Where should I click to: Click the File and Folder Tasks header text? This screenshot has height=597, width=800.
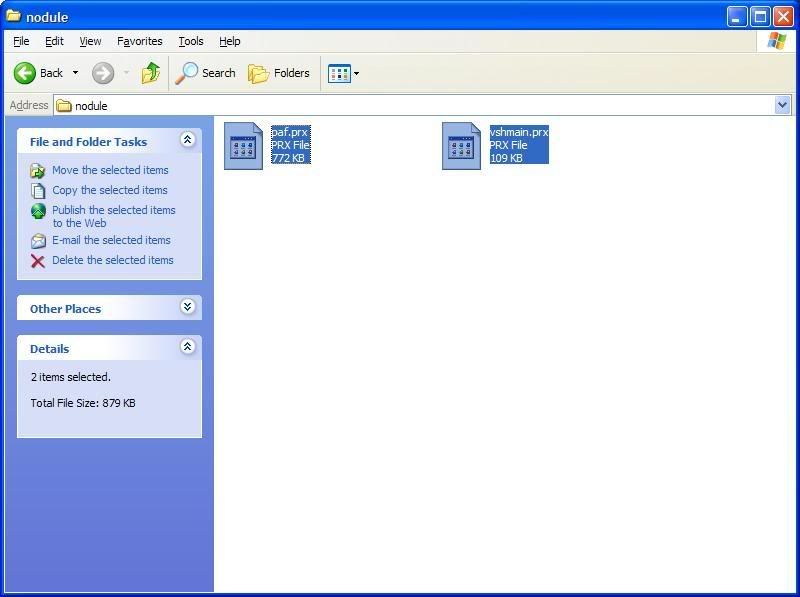[88, 142]
